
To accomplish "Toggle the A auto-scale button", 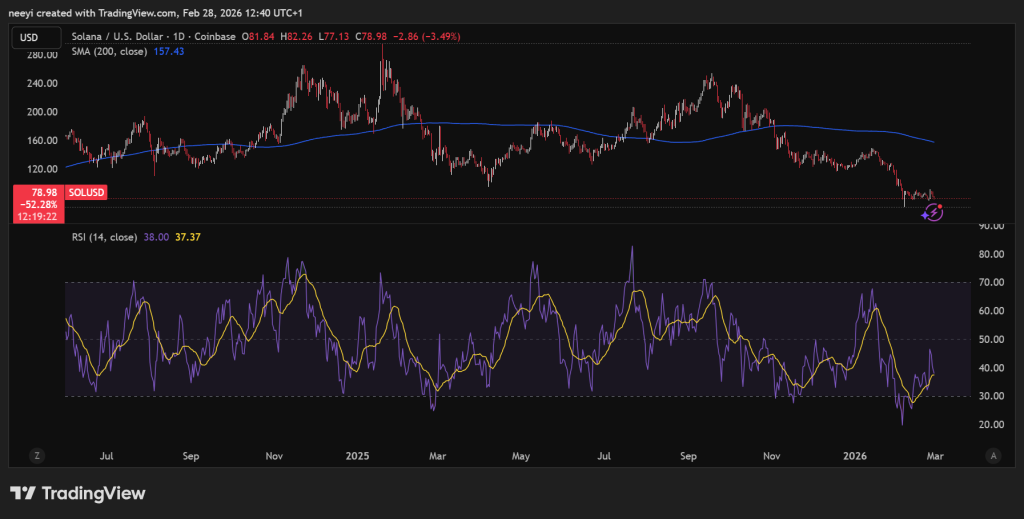I will coord(993,455).
